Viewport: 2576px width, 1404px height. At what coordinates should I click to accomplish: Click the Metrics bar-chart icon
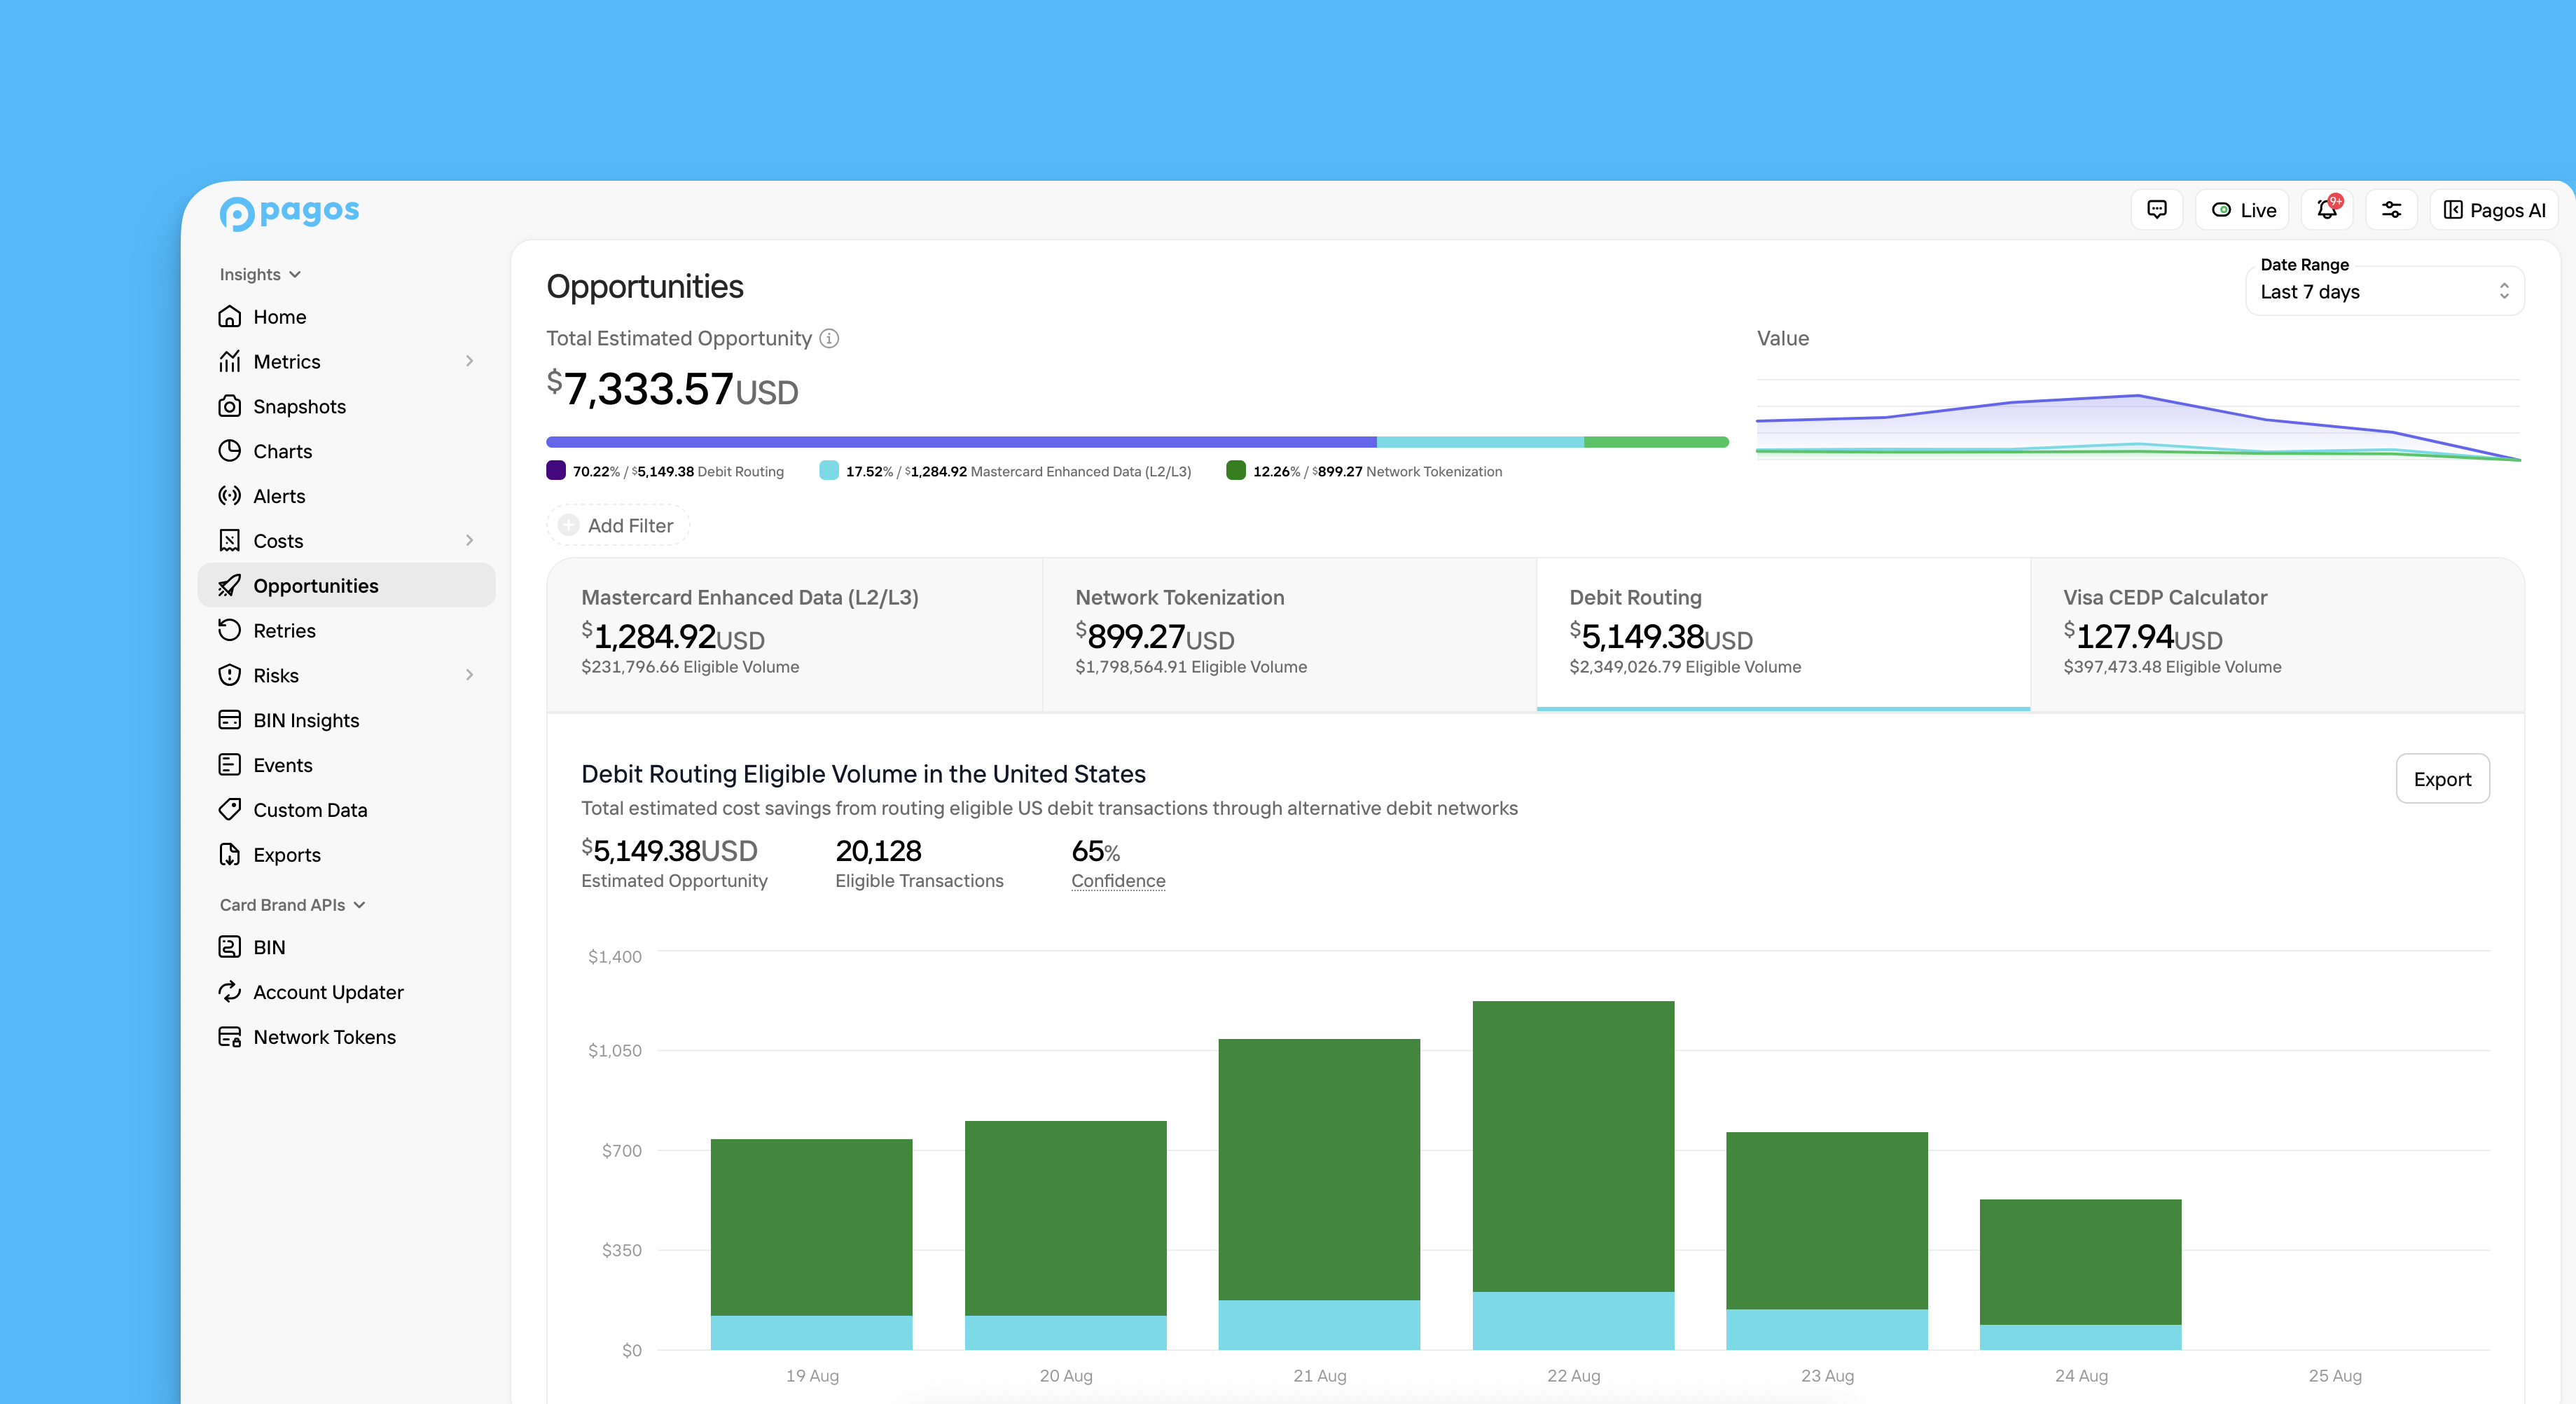coord(230,361)
